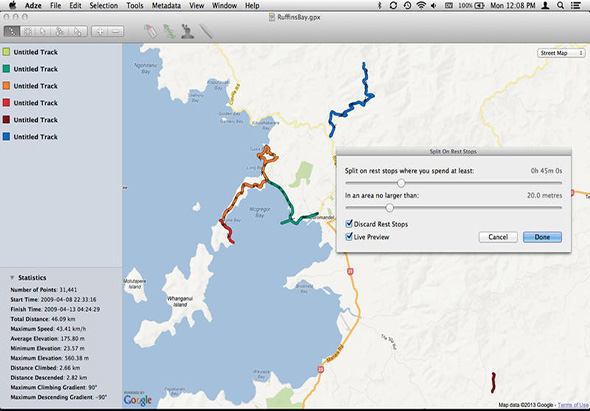Click the plus zoom in toolbar button
The width and height of the screenshot is (590, 411).
pos(100,31)
